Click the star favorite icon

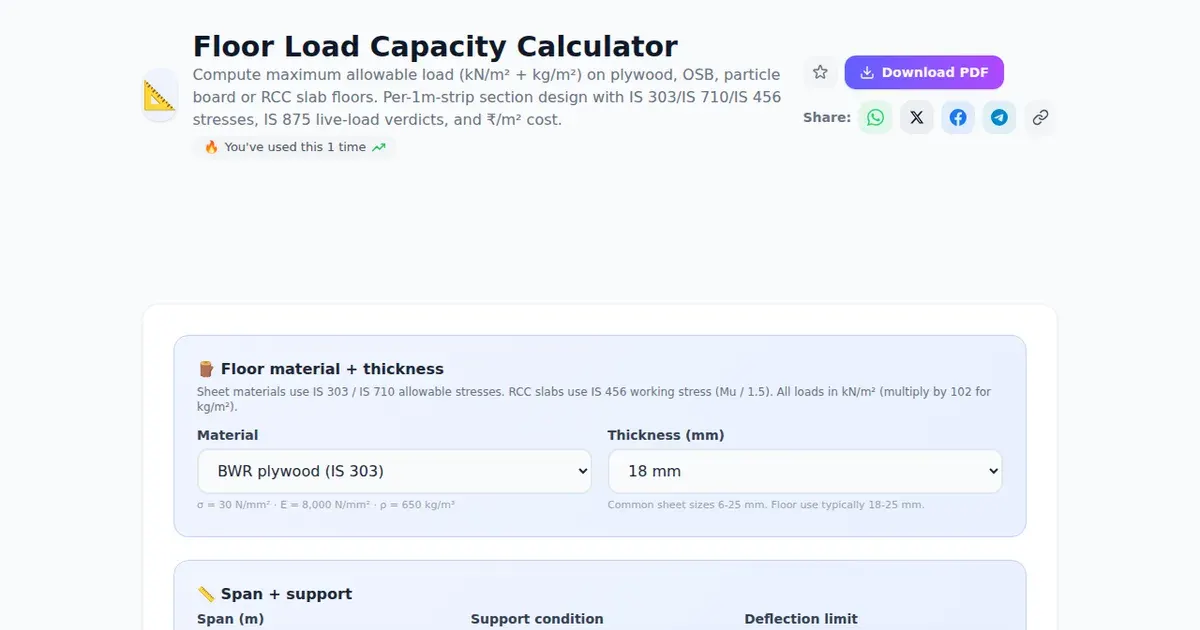[x=820, y=72]
